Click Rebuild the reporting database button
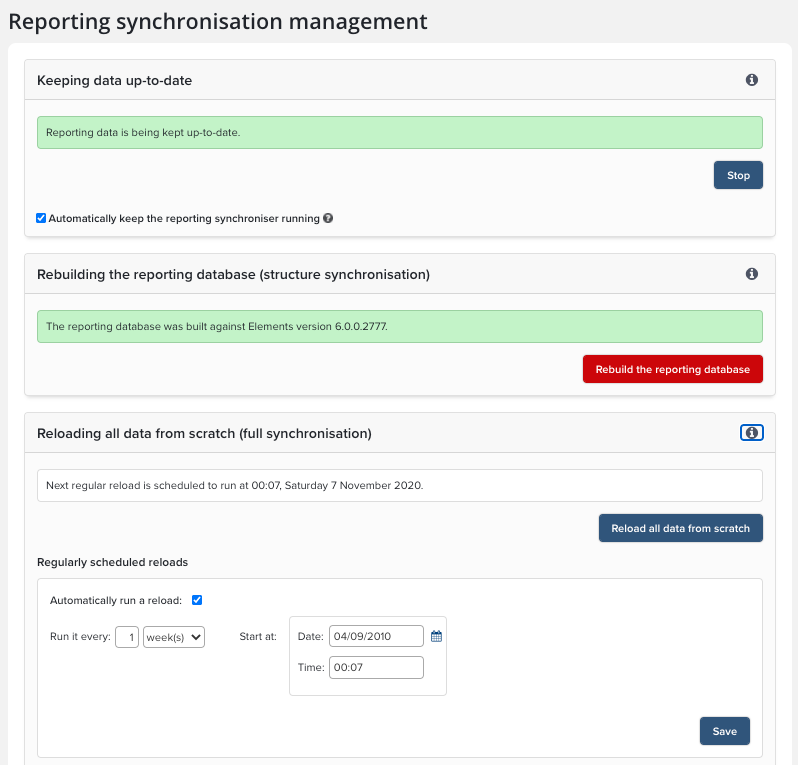The image size is (798, 765). tap(672, 369)
